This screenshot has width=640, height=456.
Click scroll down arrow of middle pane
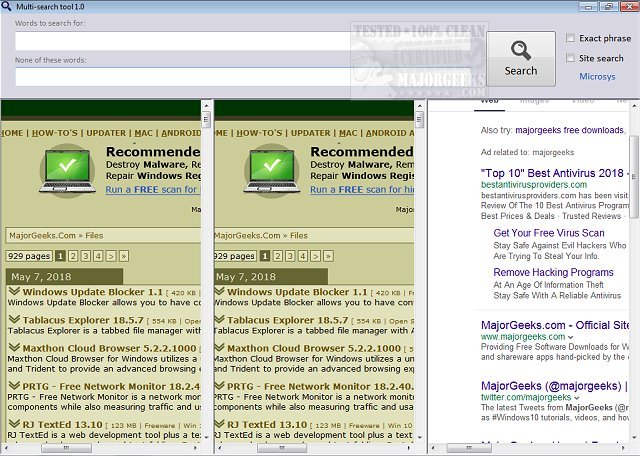pos(419,437)
